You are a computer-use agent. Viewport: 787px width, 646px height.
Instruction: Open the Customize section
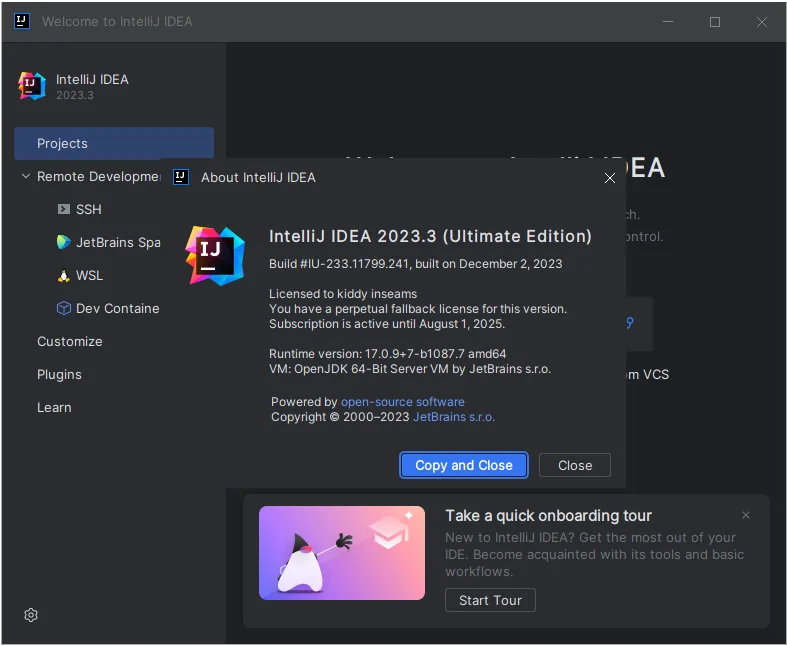point(70,342)
